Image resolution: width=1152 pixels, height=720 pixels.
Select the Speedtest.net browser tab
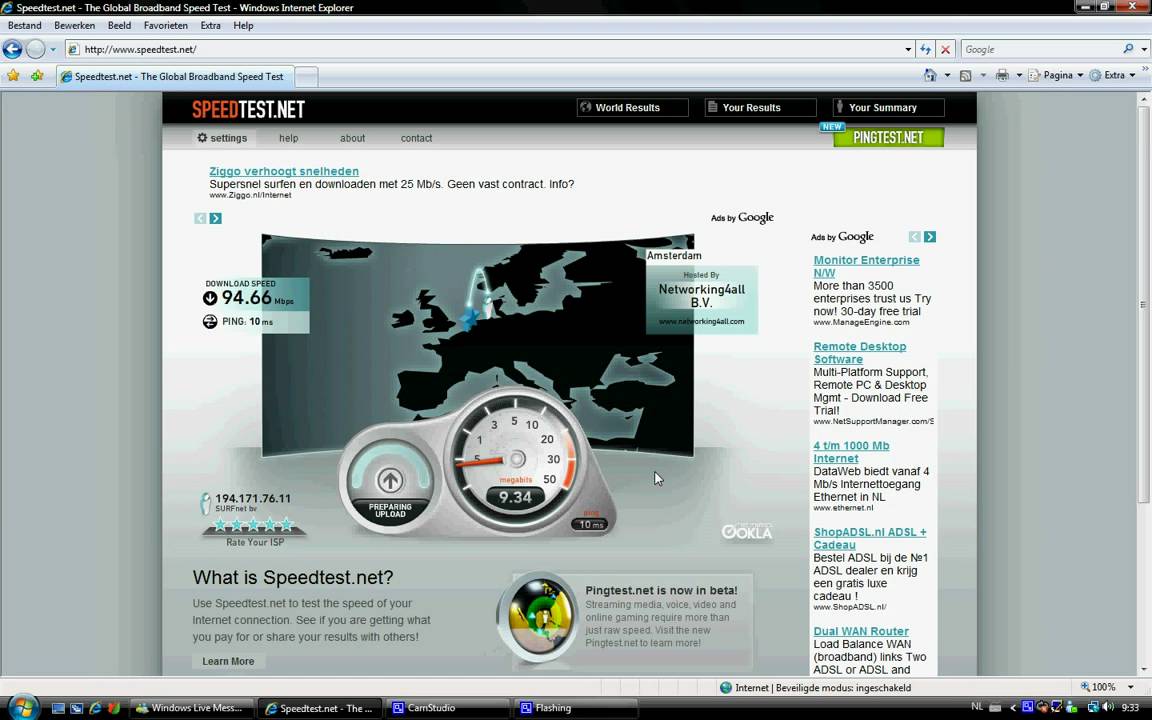pyautogui.click(x=175, y=76)
